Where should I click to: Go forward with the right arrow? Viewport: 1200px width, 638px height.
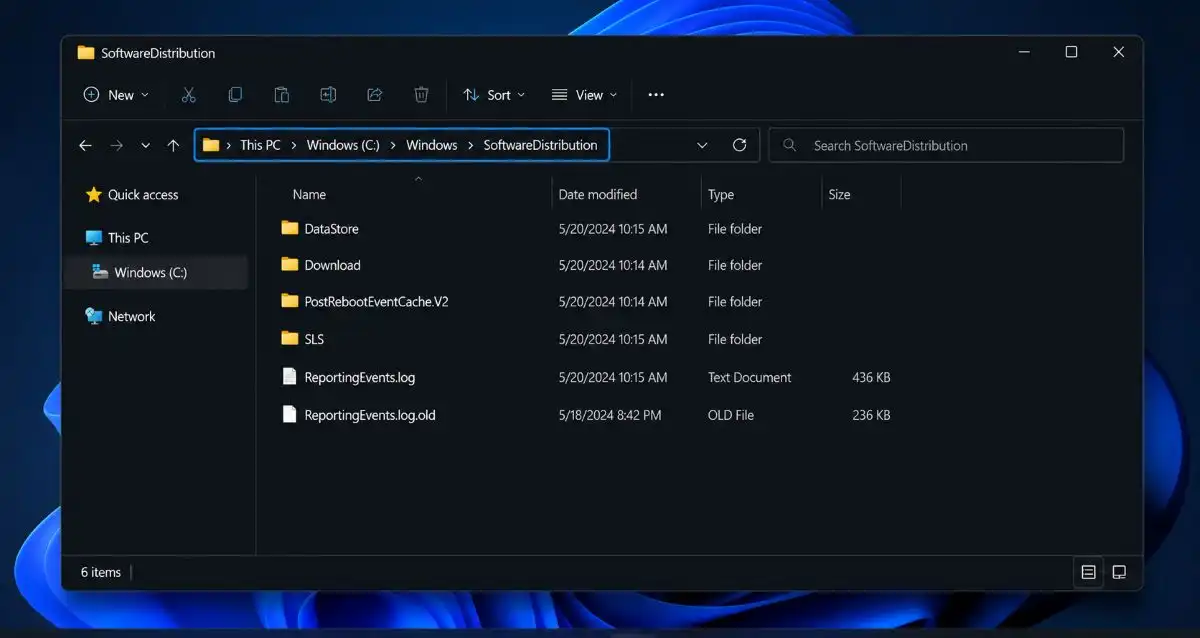click(116, 145)
